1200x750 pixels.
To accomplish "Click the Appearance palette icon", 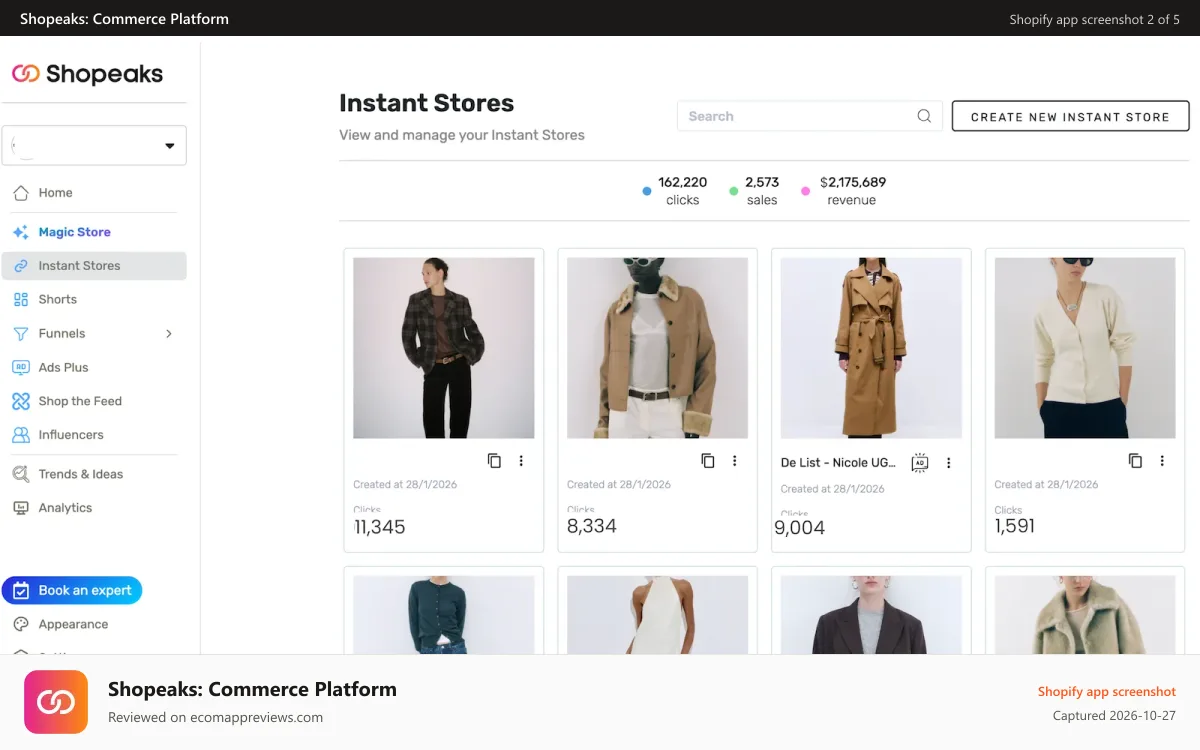I will (x=20, y=624).
